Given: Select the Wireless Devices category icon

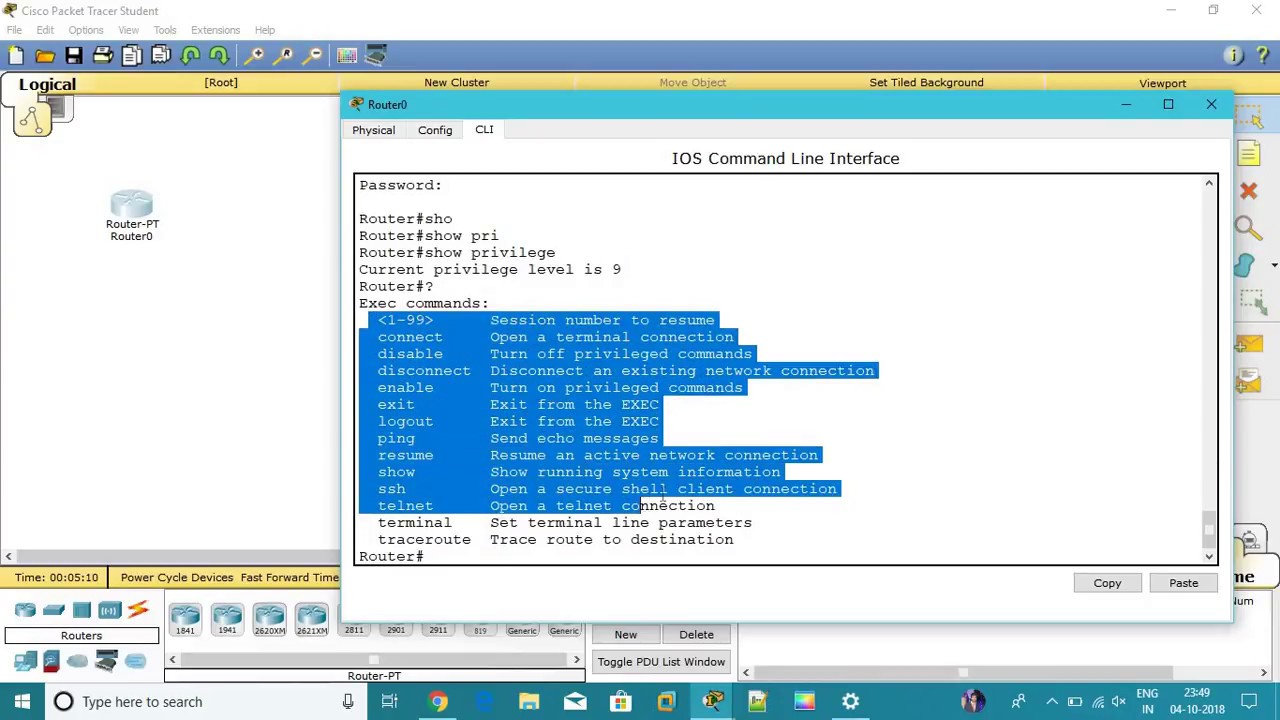Looking at the screenshot, I should coord(109,610).
